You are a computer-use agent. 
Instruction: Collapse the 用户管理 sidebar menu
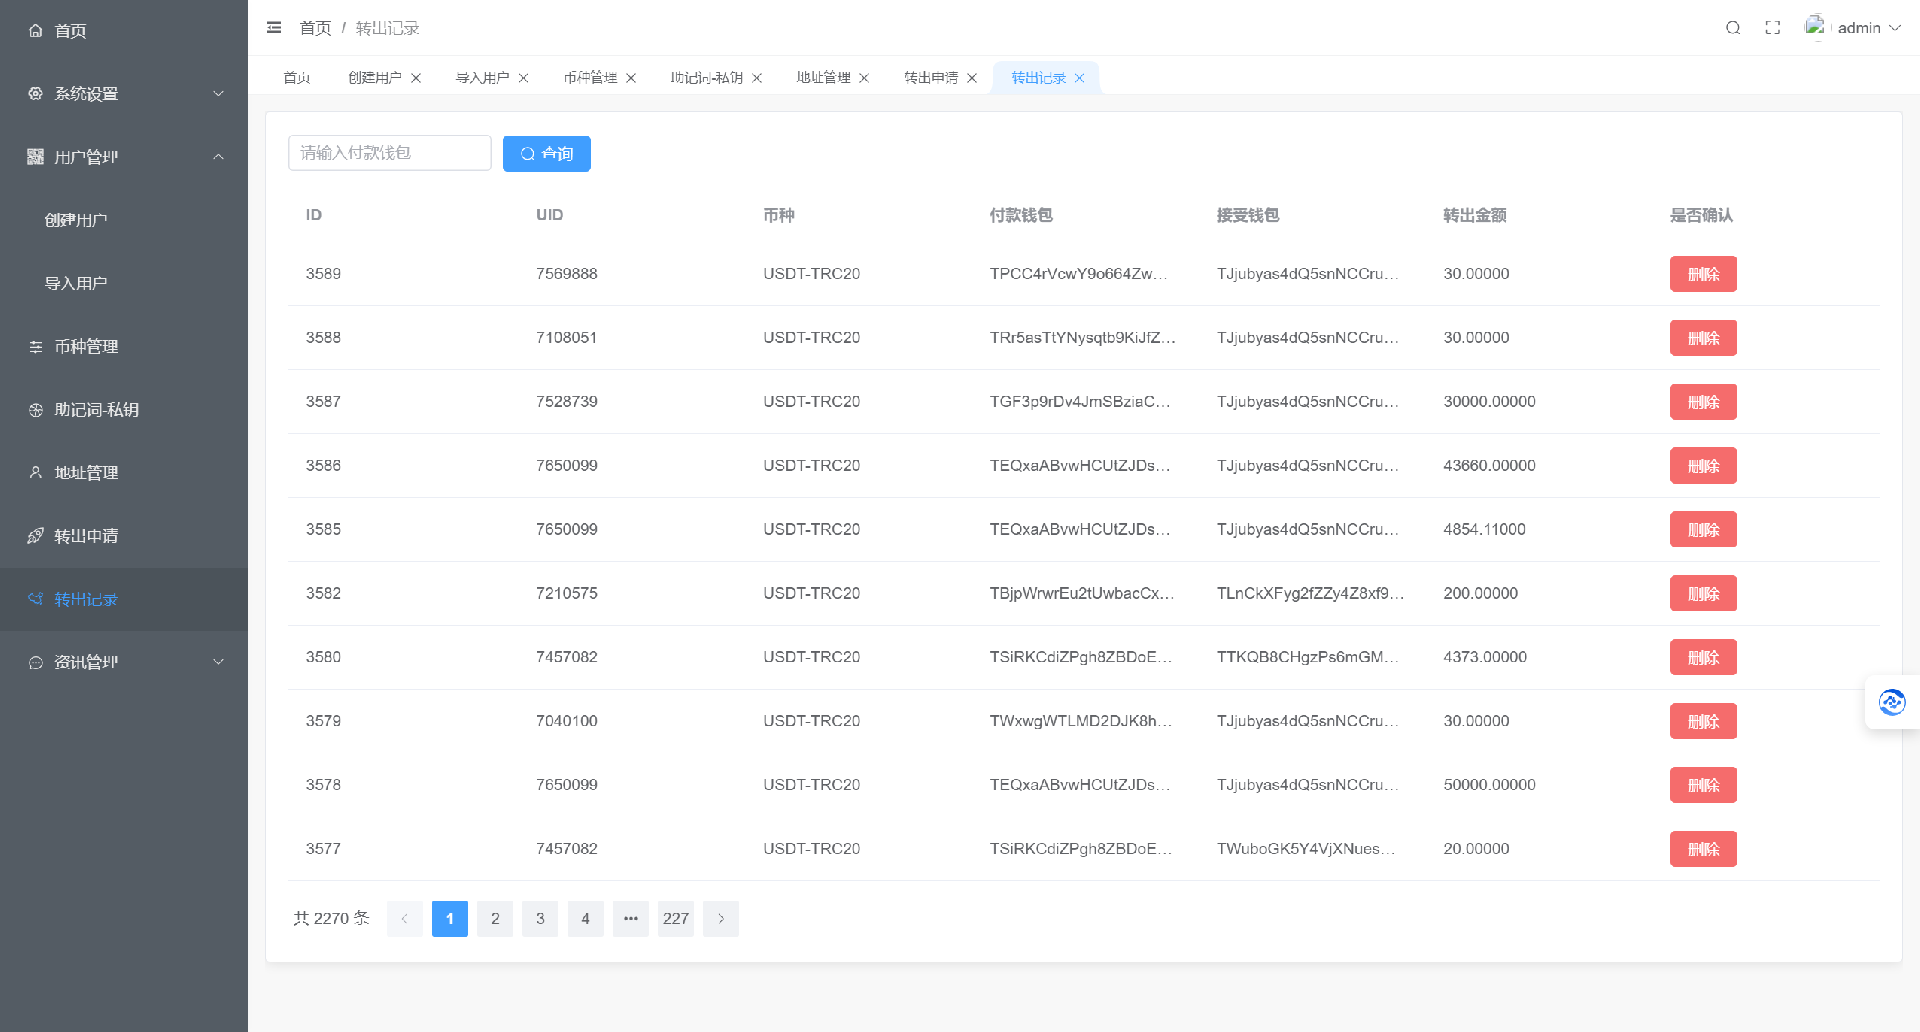[124, 157]
